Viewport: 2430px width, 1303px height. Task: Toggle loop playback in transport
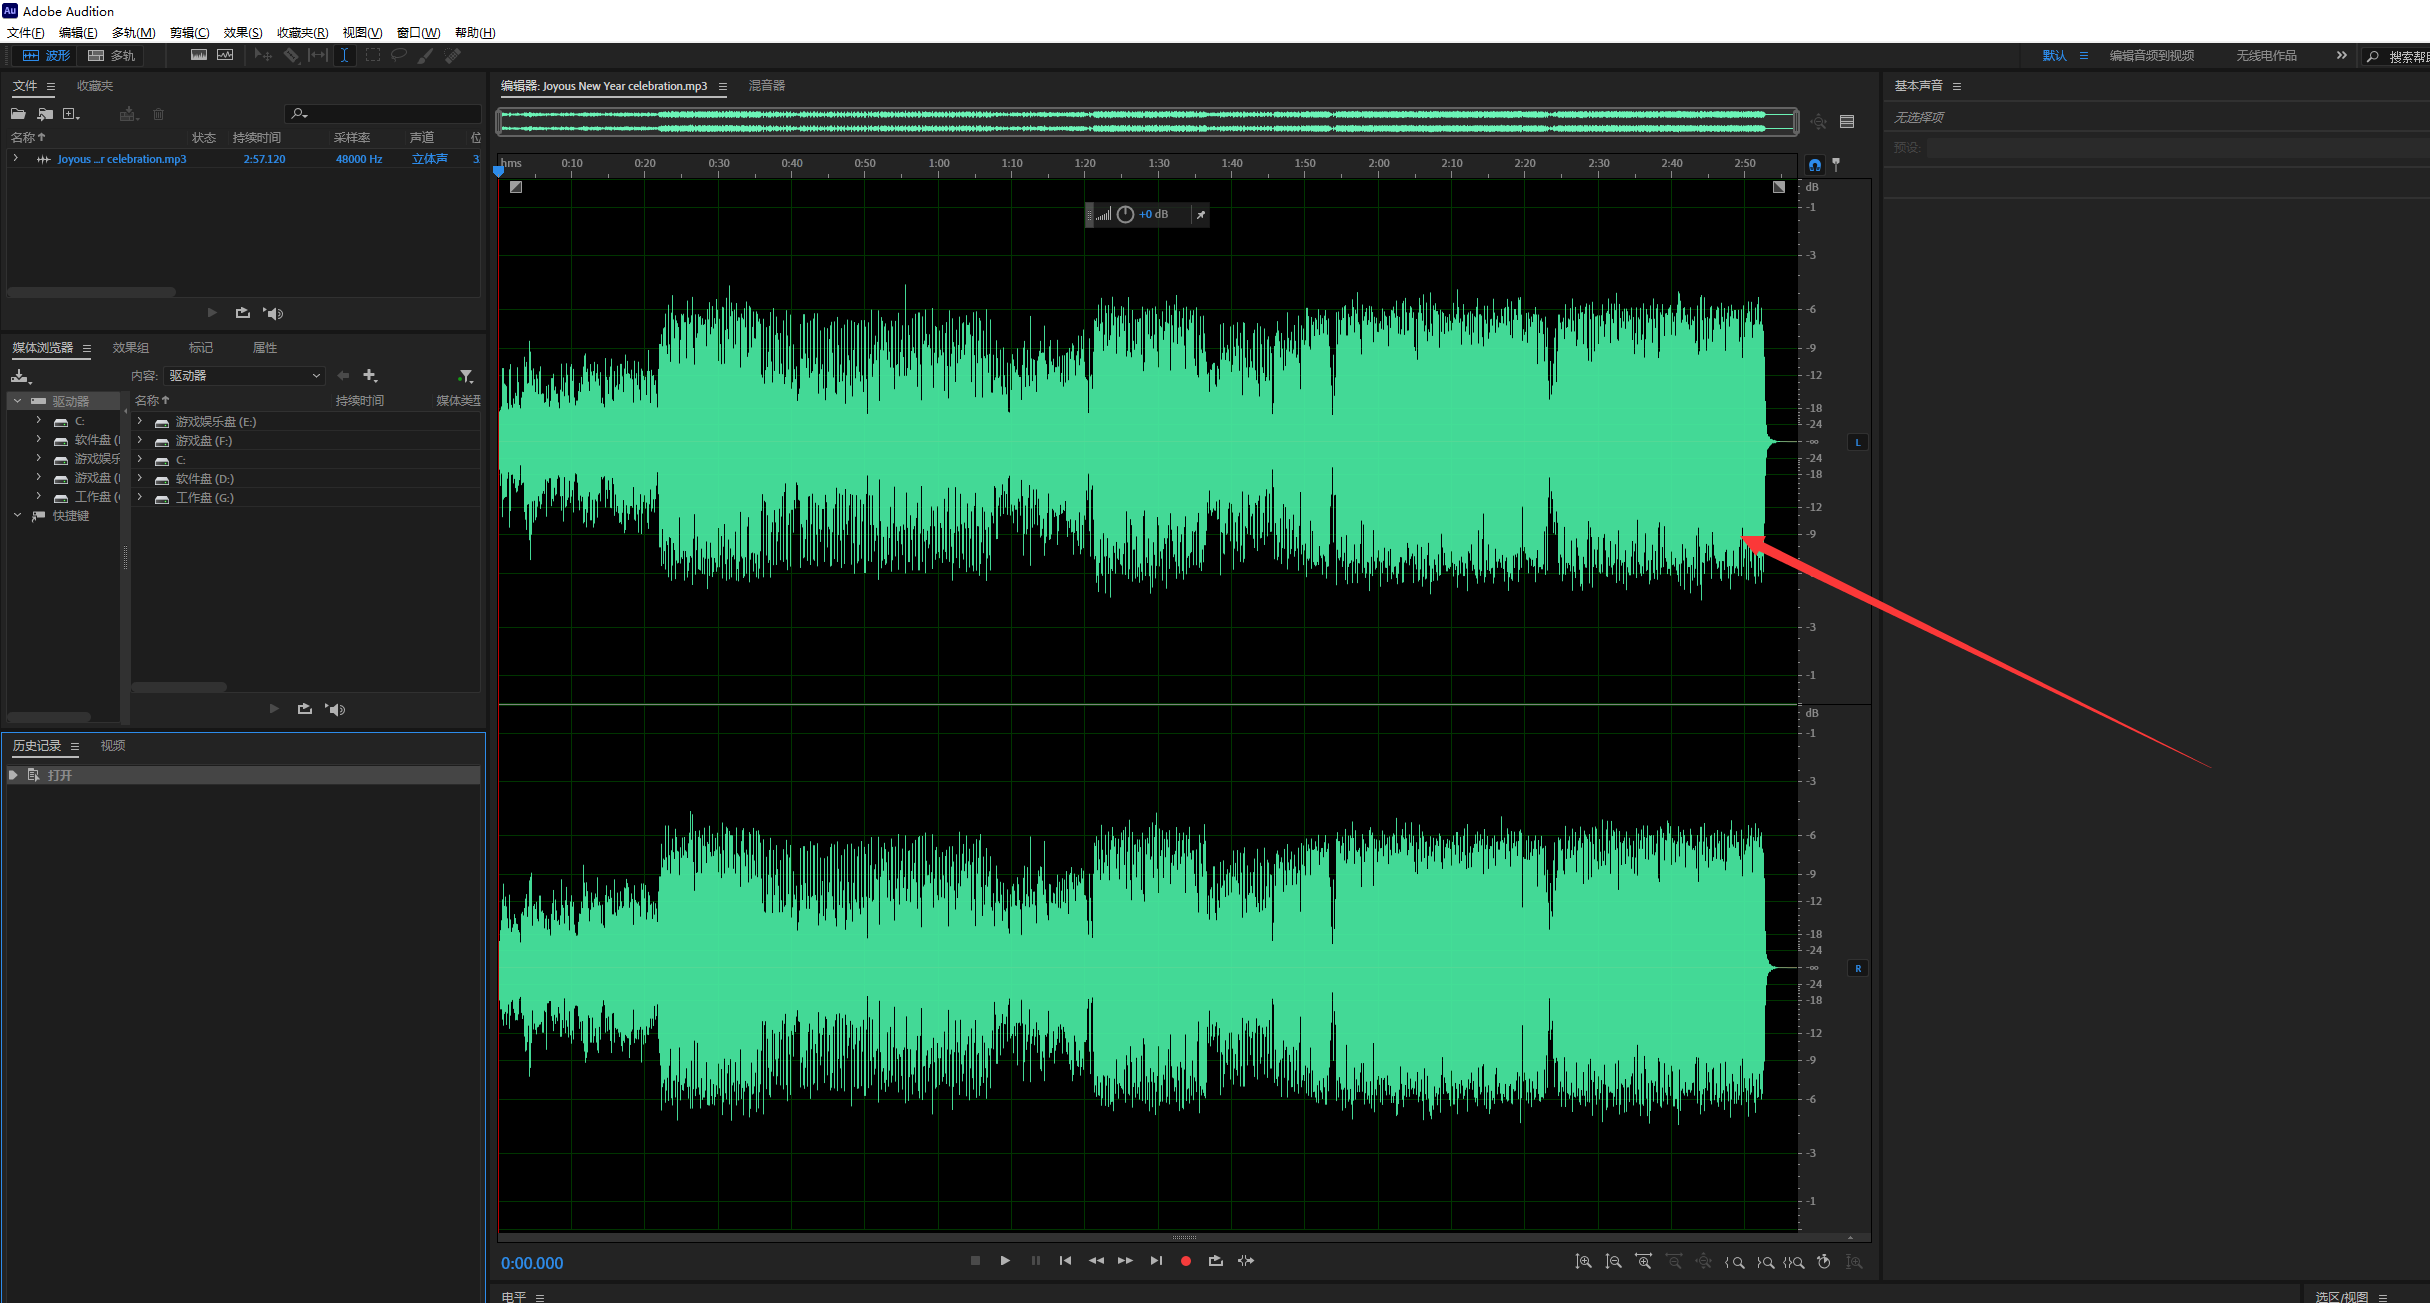pos(1216,1261)
